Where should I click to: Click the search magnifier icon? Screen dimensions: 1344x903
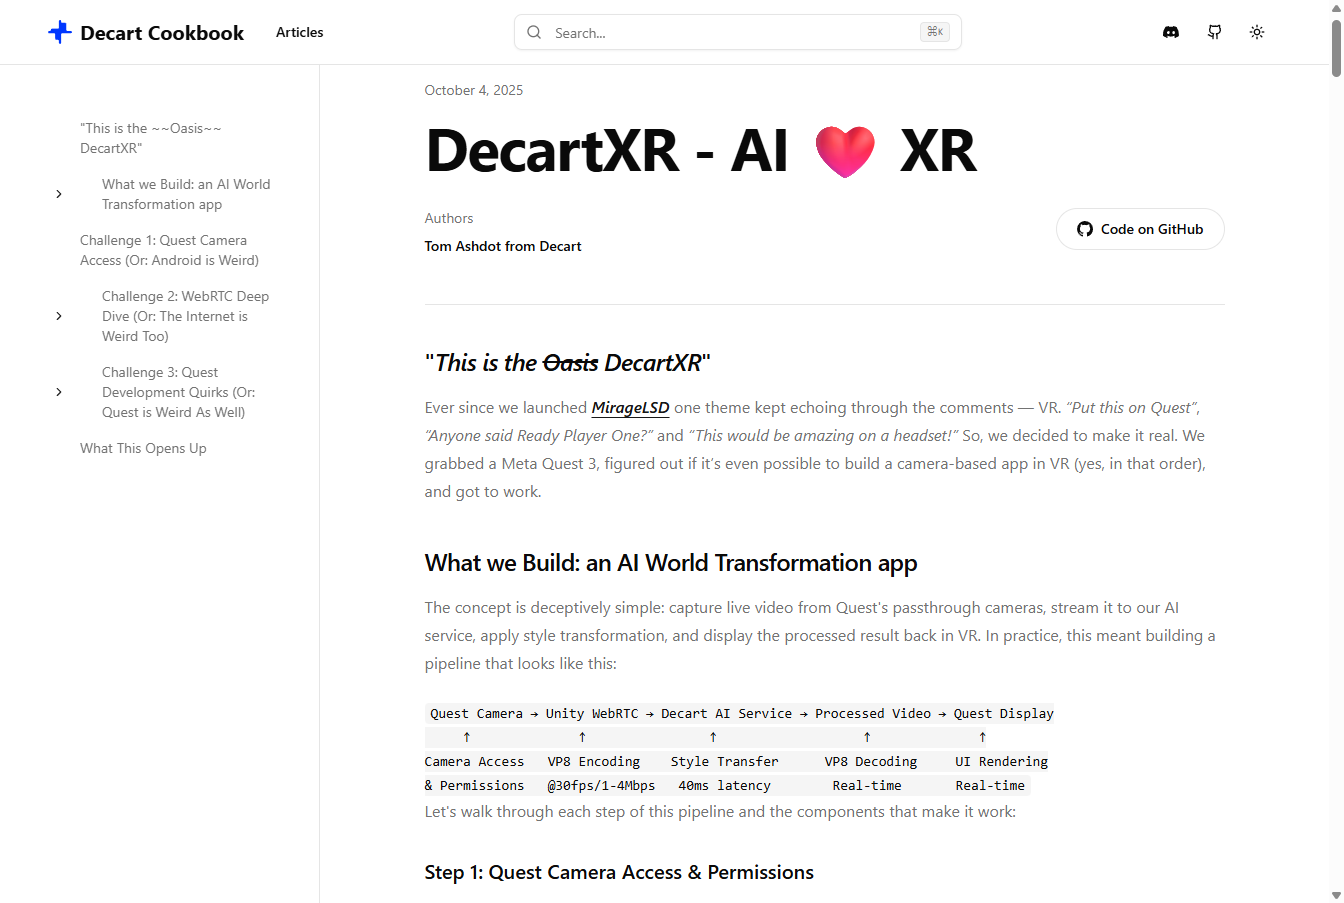point(534,32)
